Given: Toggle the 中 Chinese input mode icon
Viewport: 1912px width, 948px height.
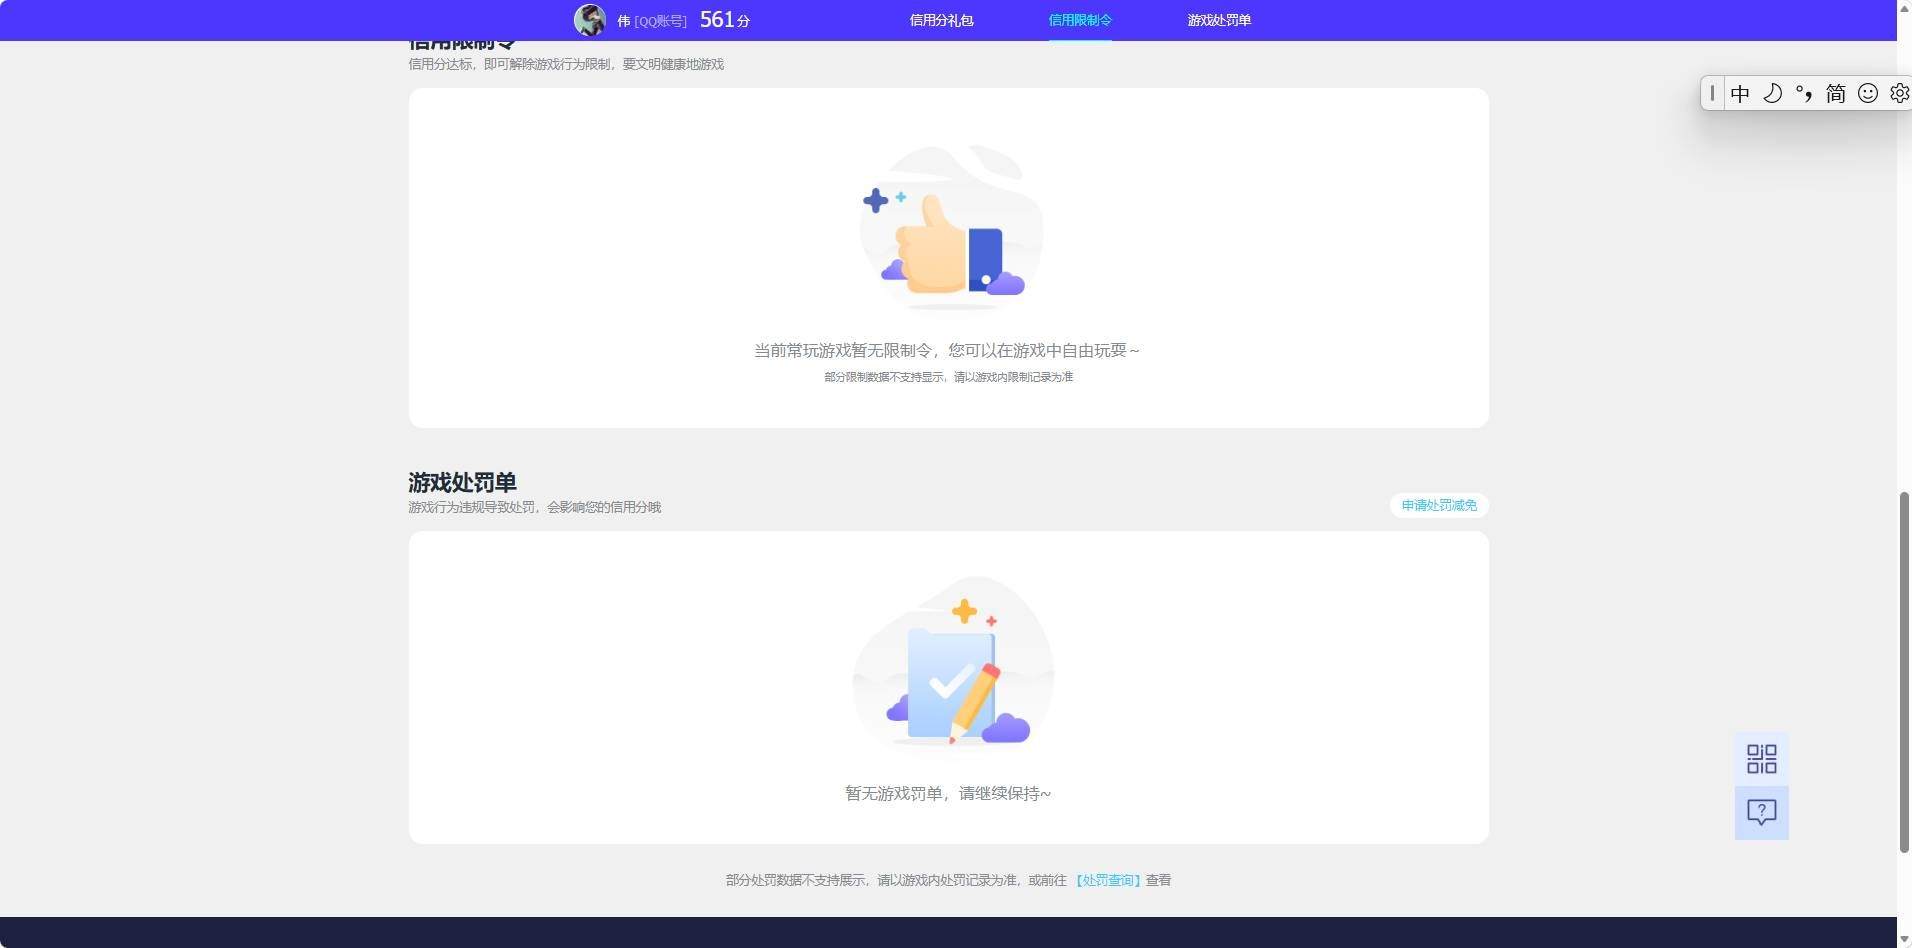Looking at the screenshot, I should [1740, 93].
